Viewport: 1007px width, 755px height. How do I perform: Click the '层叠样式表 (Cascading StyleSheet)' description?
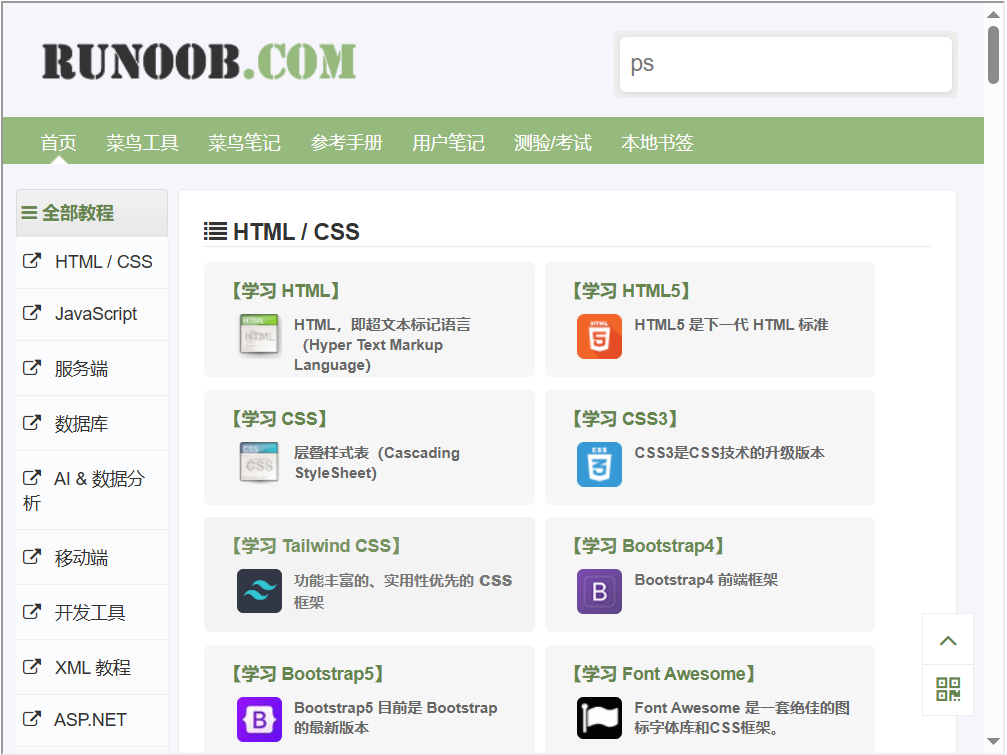pos(377,463)
